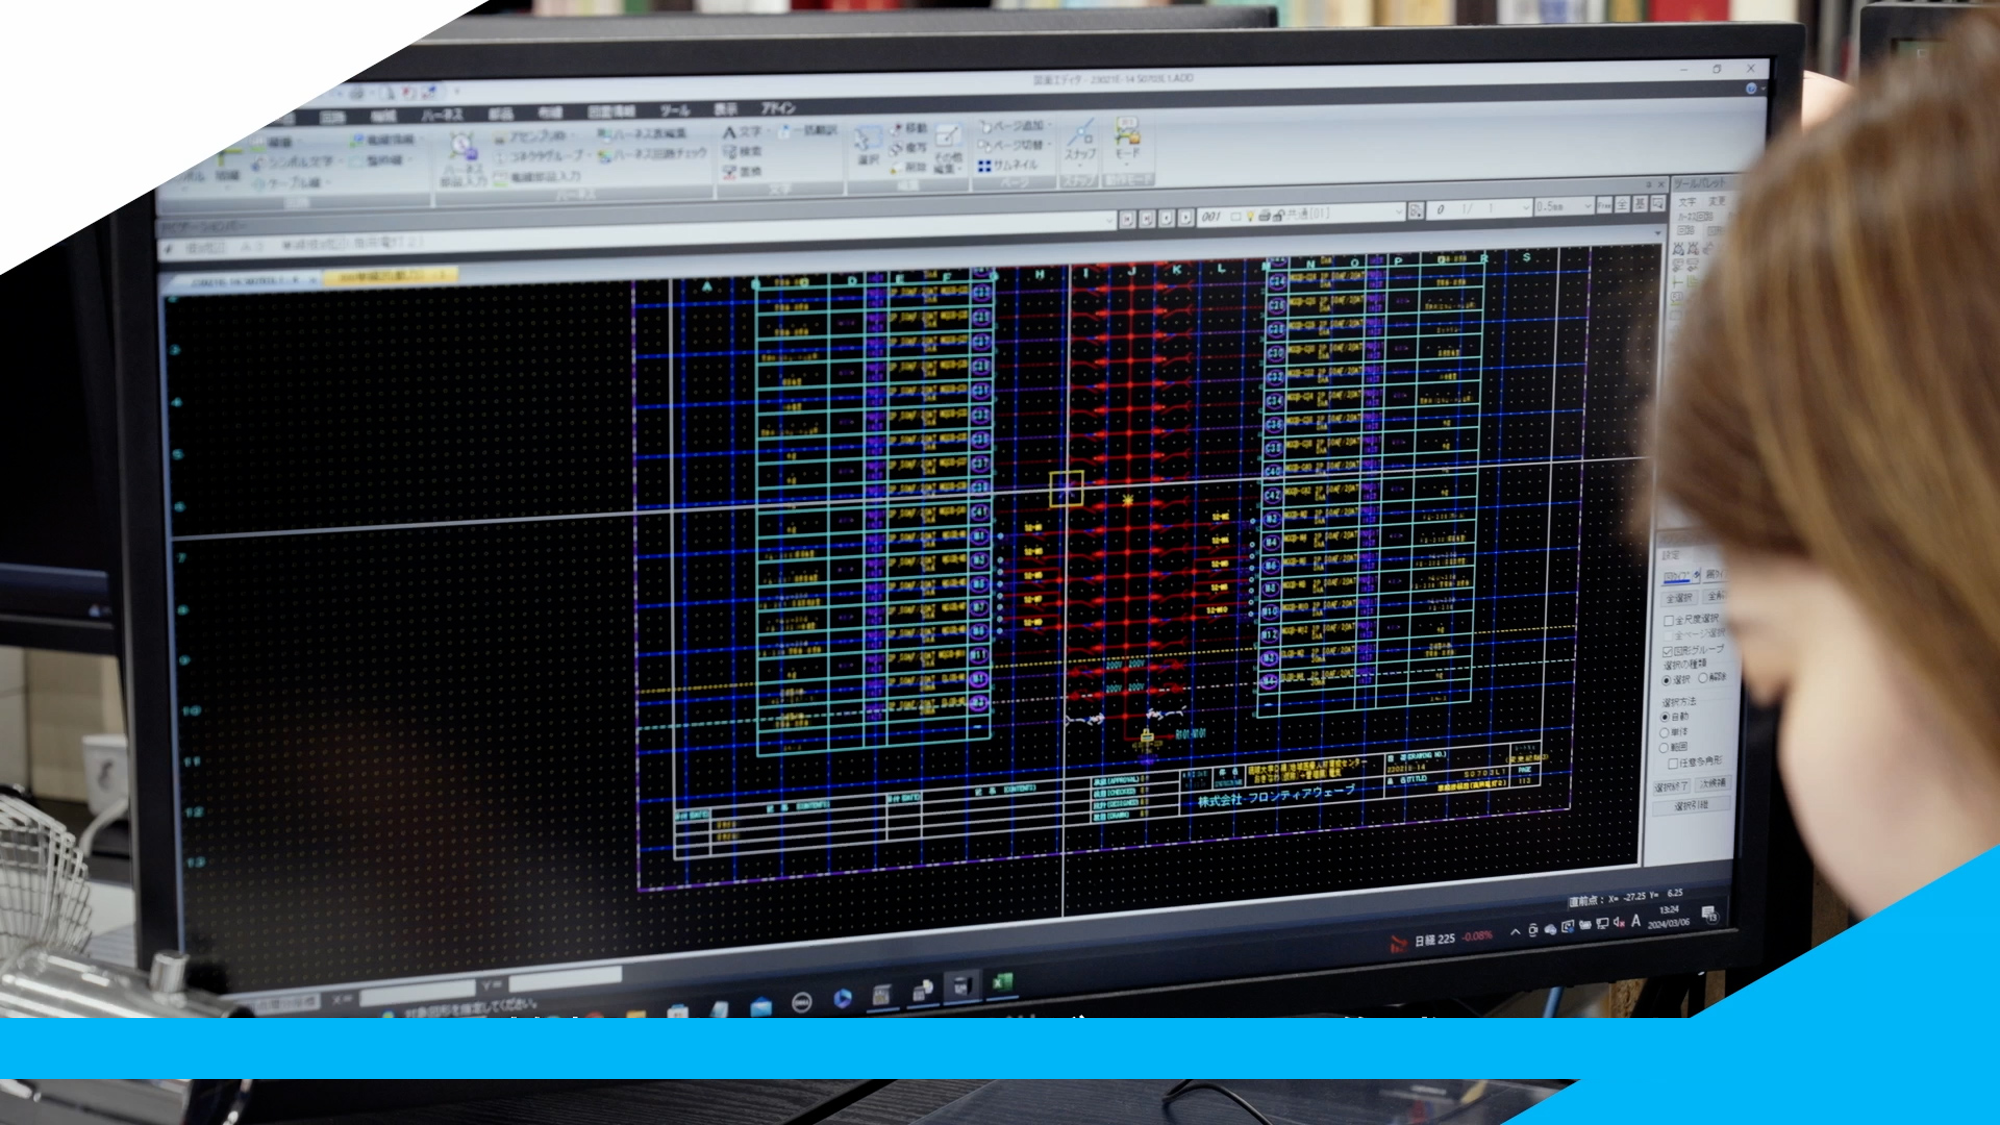Open the ハーネス部品入力 harness part input tool
2000x1125 pixels.
tap(463, 162)
